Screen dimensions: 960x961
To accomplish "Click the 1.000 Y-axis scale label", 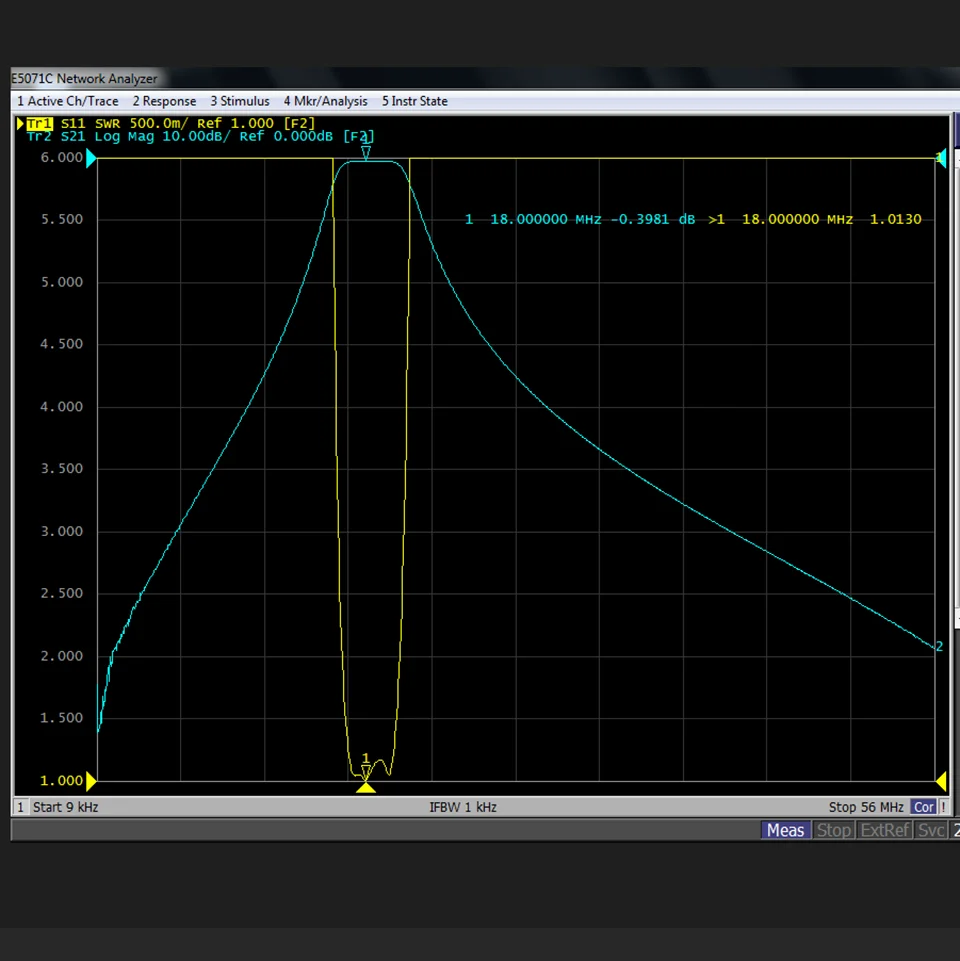I will 61,780.
